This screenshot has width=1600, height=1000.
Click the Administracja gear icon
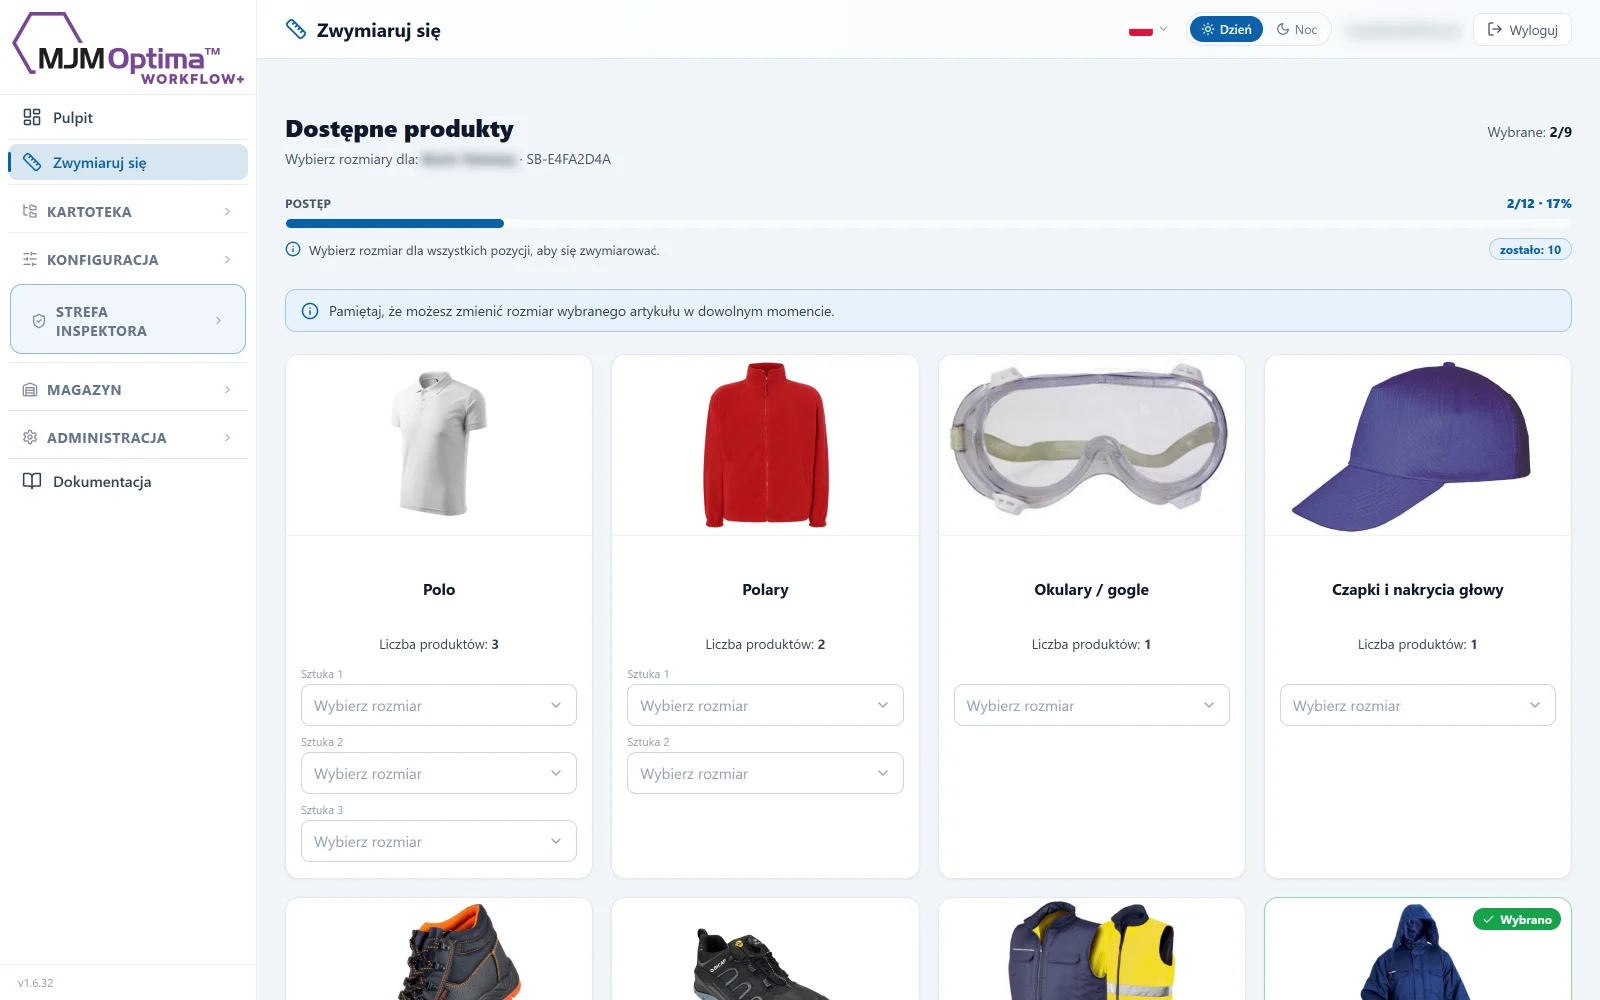(x=30, y=437)
